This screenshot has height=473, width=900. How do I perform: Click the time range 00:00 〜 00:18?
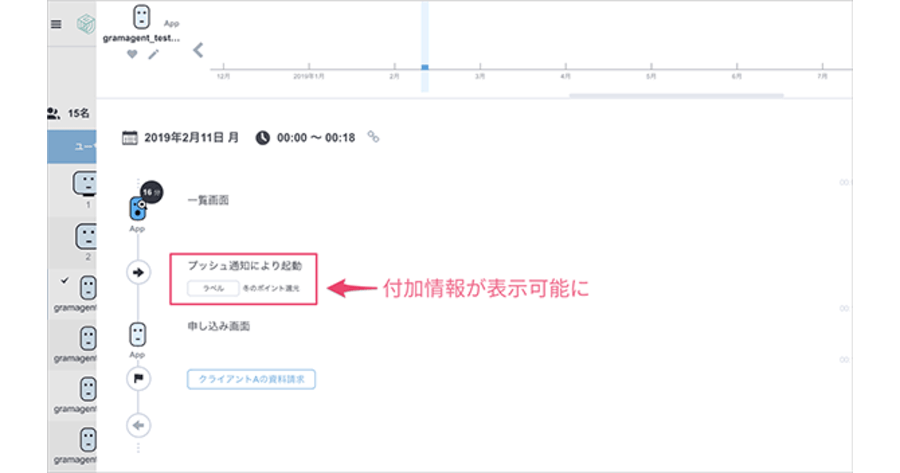click(316, 138)
